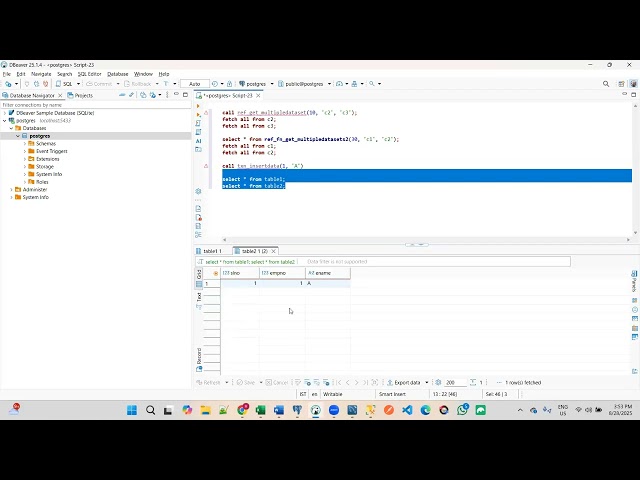Expand the Event Triggers folder
This screenshot has height=480, width=640.
pyautogui.click(x=25, y=151)
